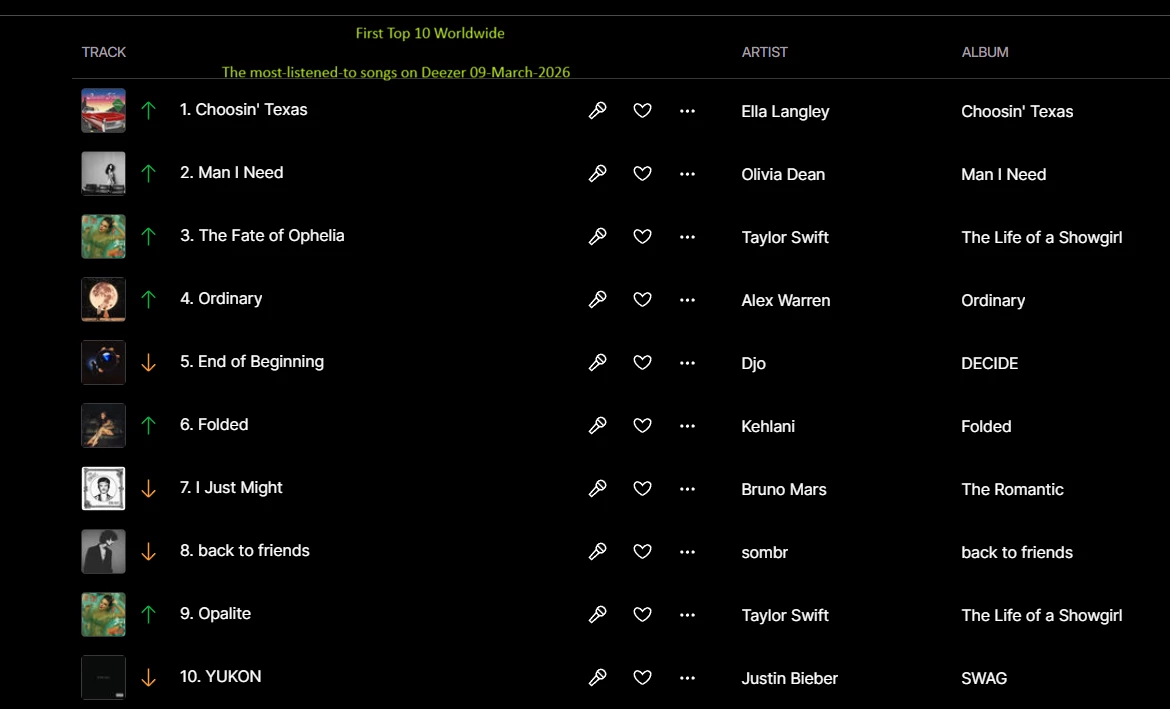Click the lyrics icon for End of Beginning
Screen dimensions: 1170x709
click(x=597, y=363)
